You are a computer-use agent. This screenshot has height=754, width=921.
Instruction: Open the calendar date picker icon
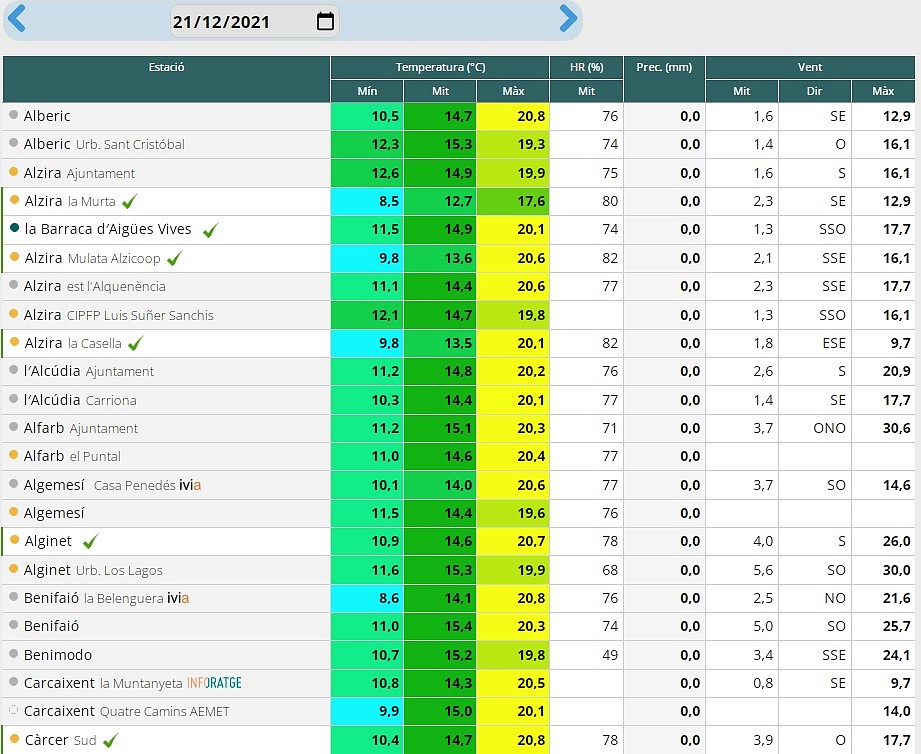tap(325, 21)
